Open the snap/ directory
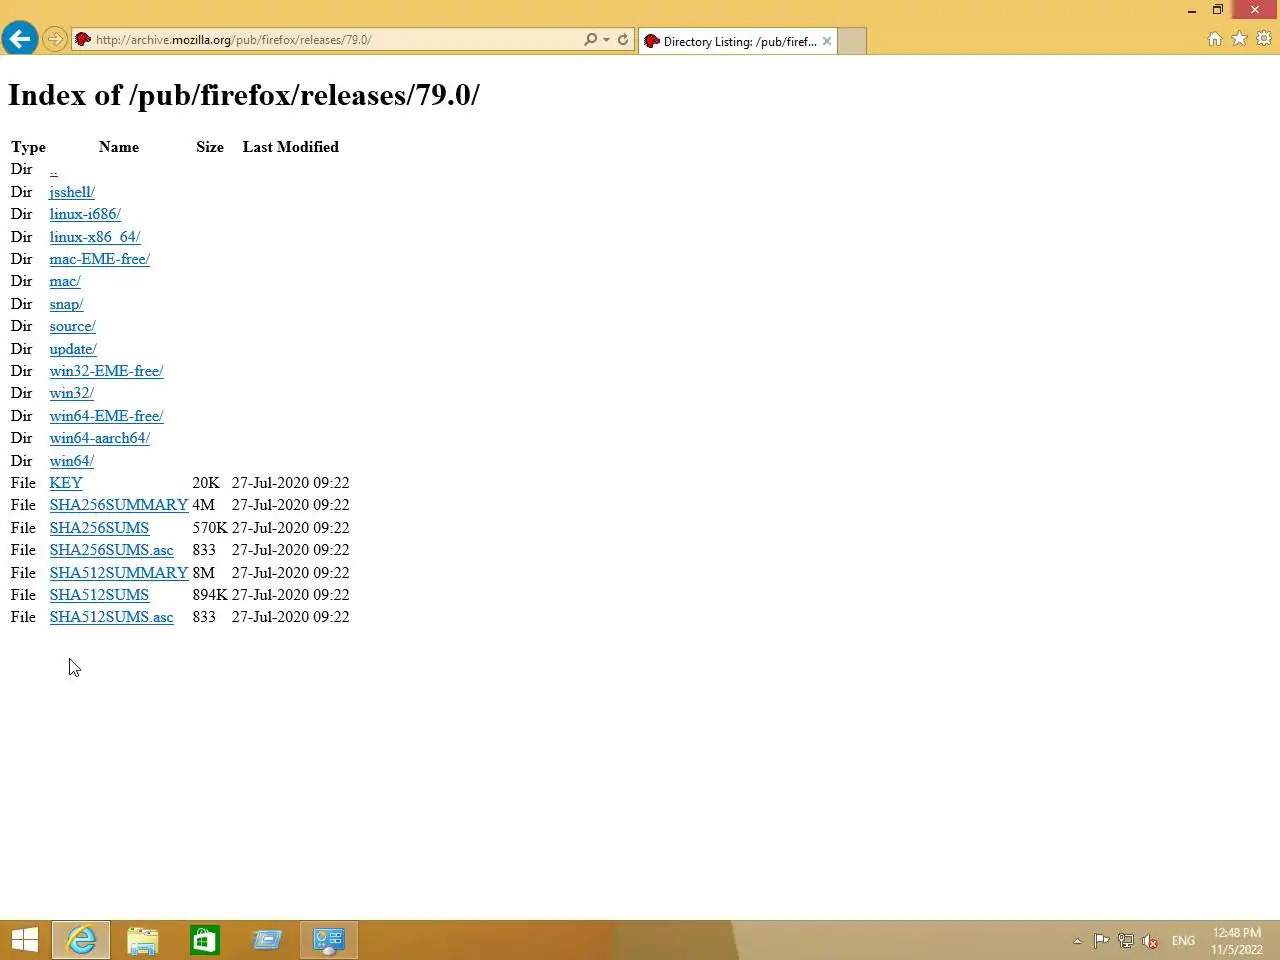The width and height of the screenshot is (1280, 960). [x=66, y=304]
